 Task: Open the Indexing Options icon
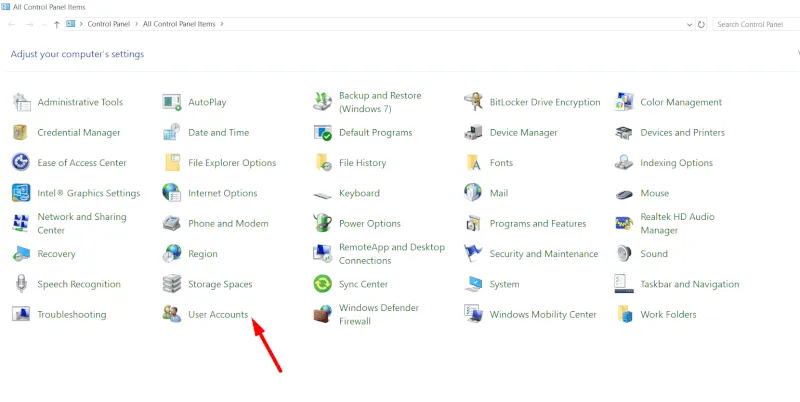tap(624, 163)
